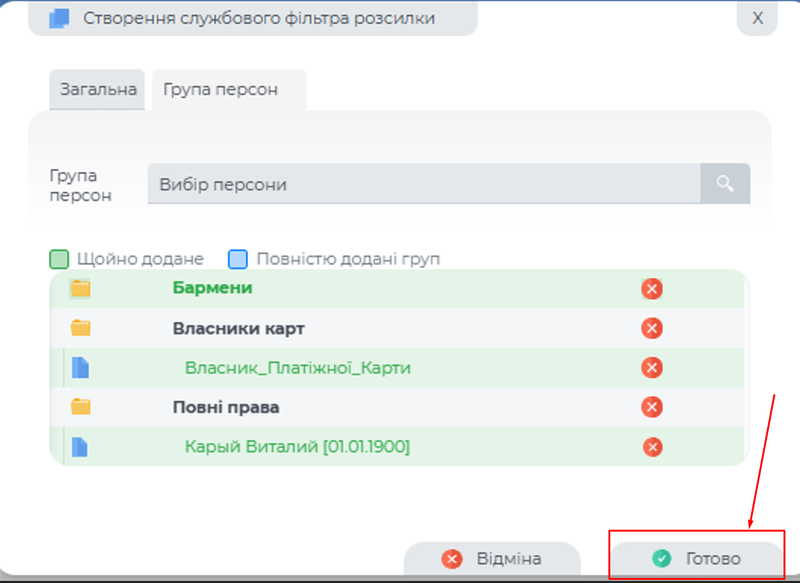Delete Карый Виталий entry via red X icon
The width and height of the screenshot is (800, 583).
tap(651, 447)
